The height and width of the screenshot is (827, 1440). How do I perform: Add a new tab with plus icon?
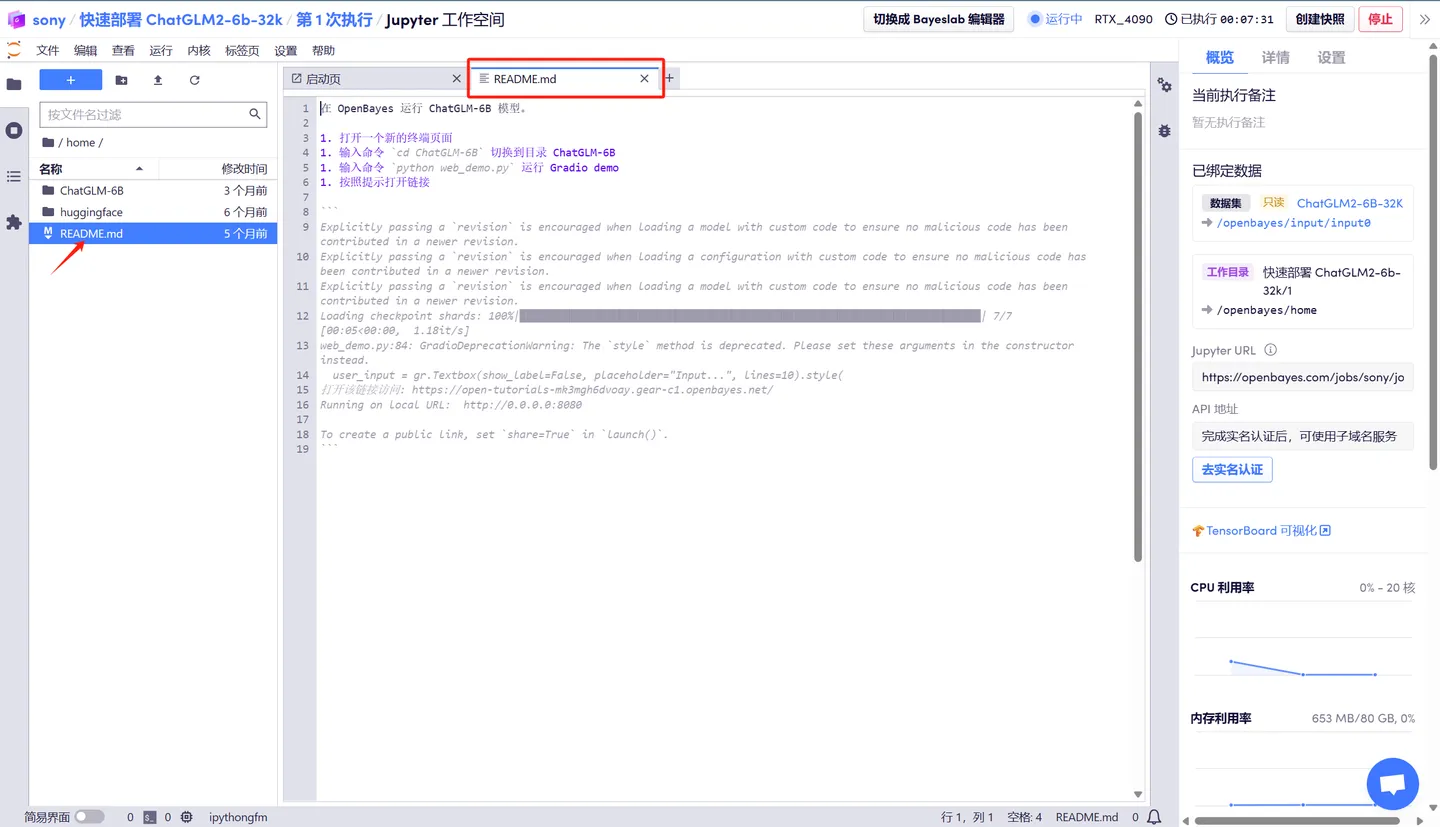[670, 78]
